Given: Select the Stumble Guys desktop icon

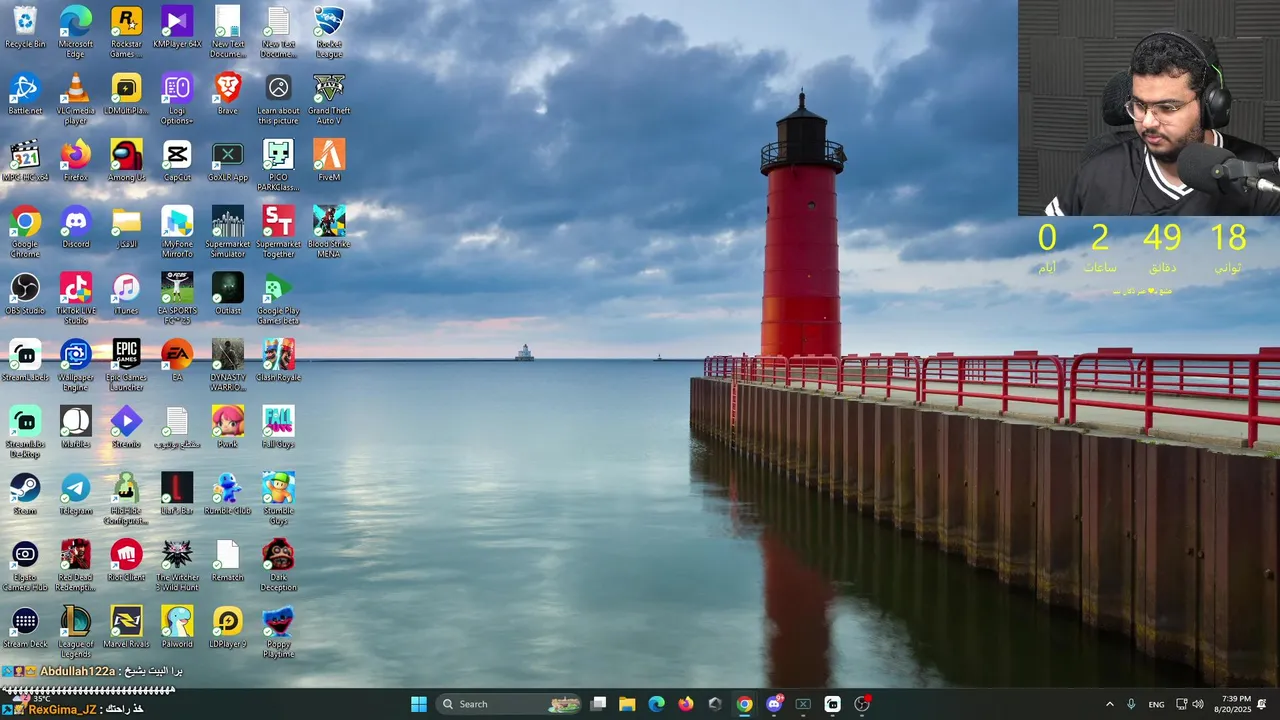Looking at the screenshot, I should (x=278, y=499).
